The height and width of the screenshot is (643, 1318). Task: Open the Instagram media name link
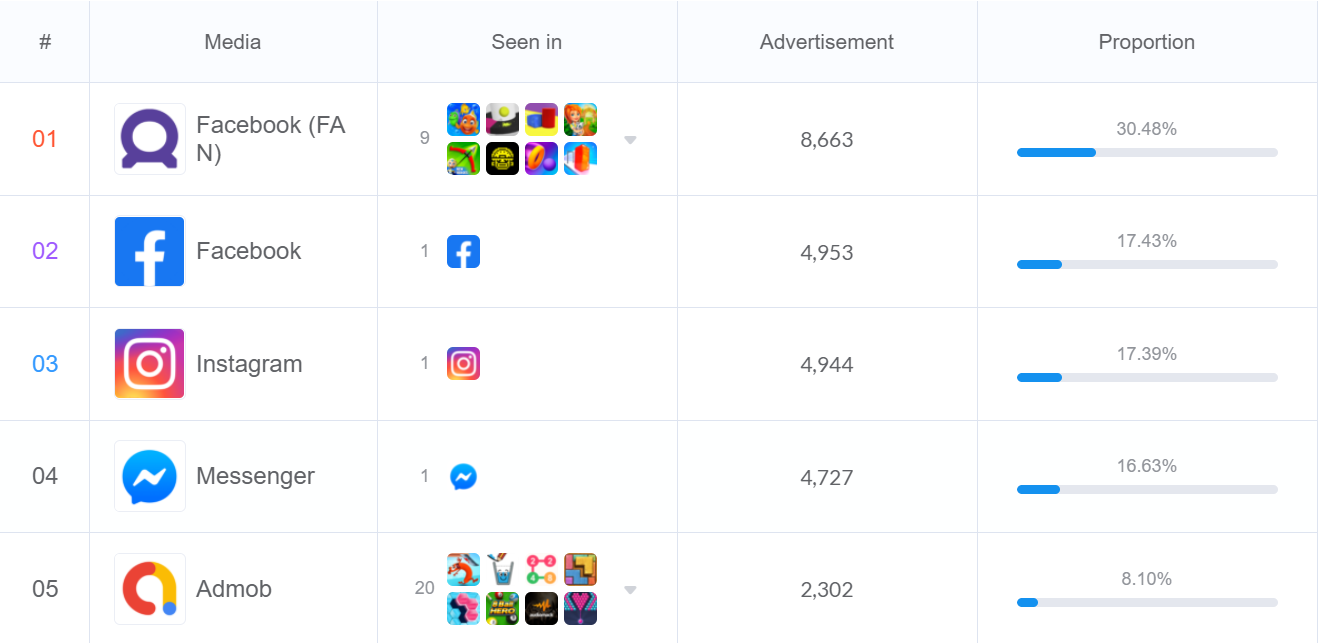[249, 364]
